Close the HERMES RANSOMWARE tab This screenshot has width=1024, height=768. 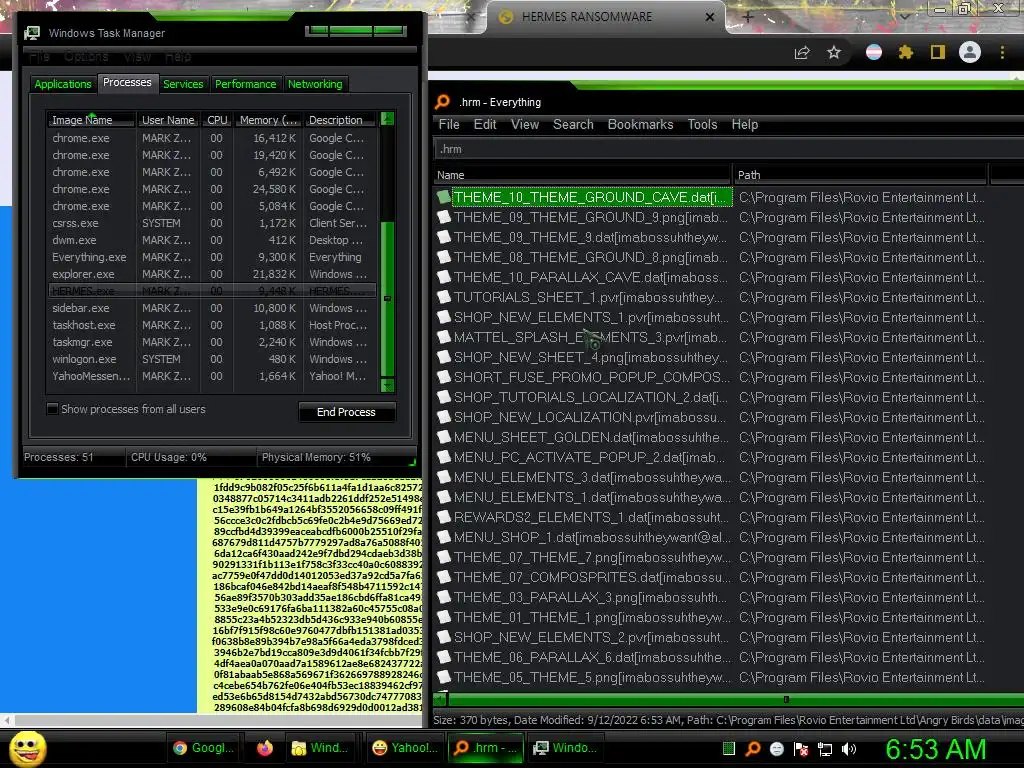coord(710,17)
